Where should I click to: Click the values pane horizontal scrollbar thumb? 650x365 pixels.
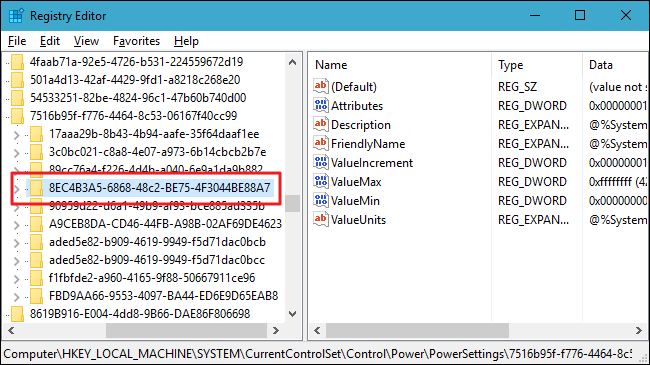pyautogui.click(x=417, y=331)
